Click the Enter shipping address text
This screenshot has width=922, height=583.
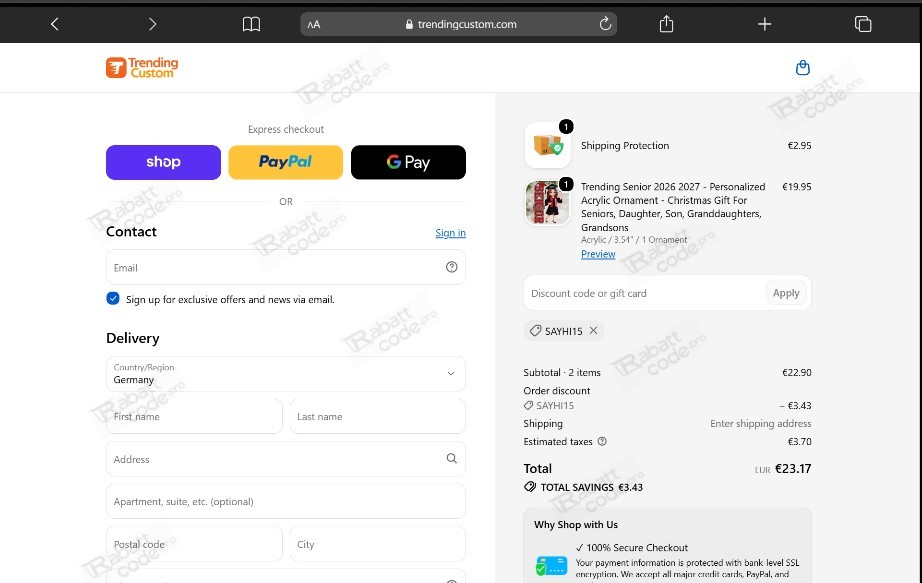760,424
